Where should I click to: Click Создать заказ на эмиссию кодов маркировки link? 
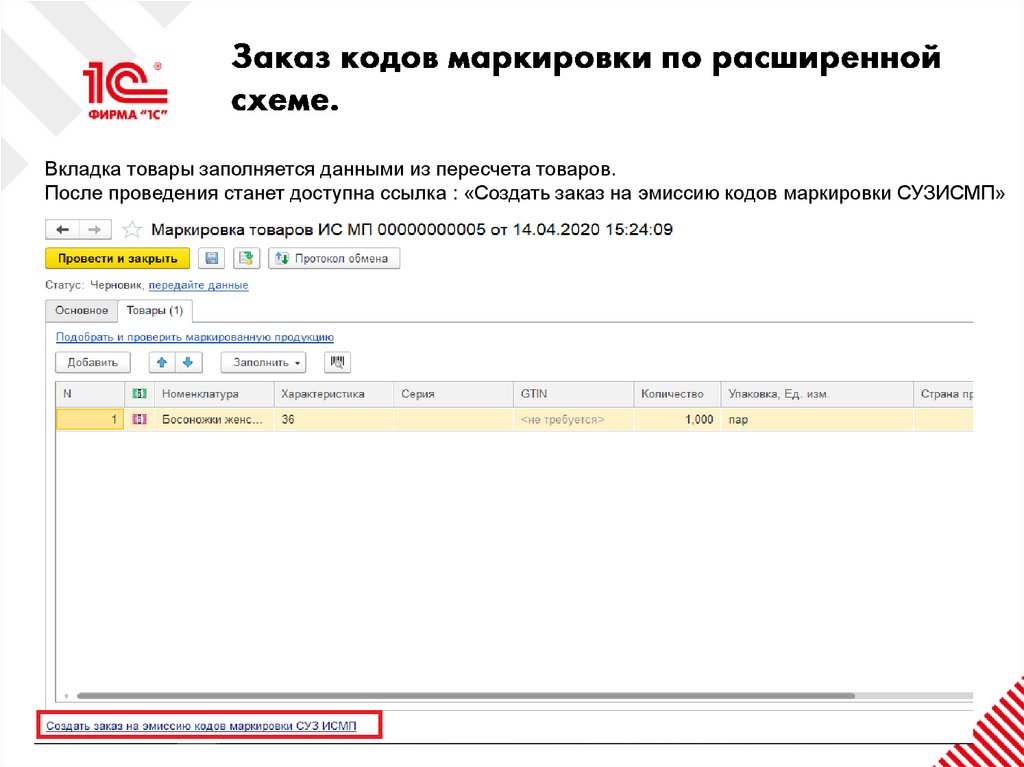point(200,723)
